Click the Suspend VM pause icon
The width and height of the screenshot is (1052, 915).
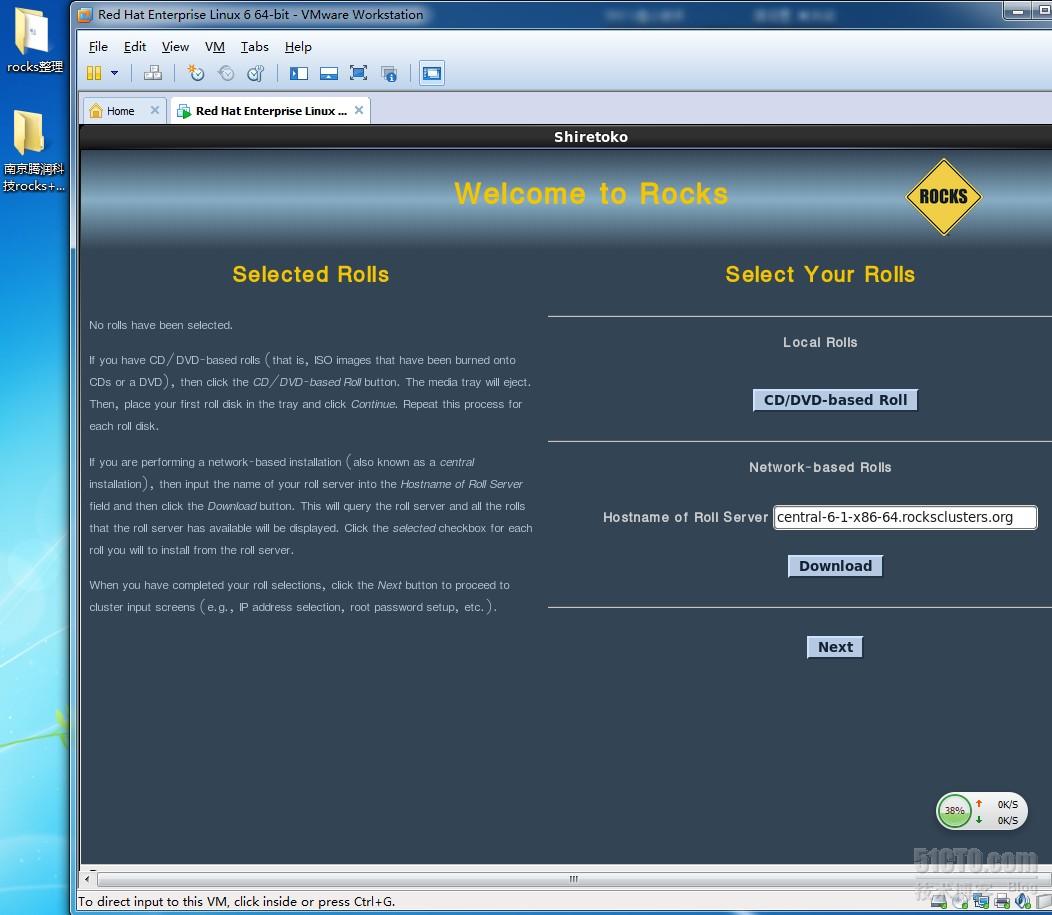94,73
